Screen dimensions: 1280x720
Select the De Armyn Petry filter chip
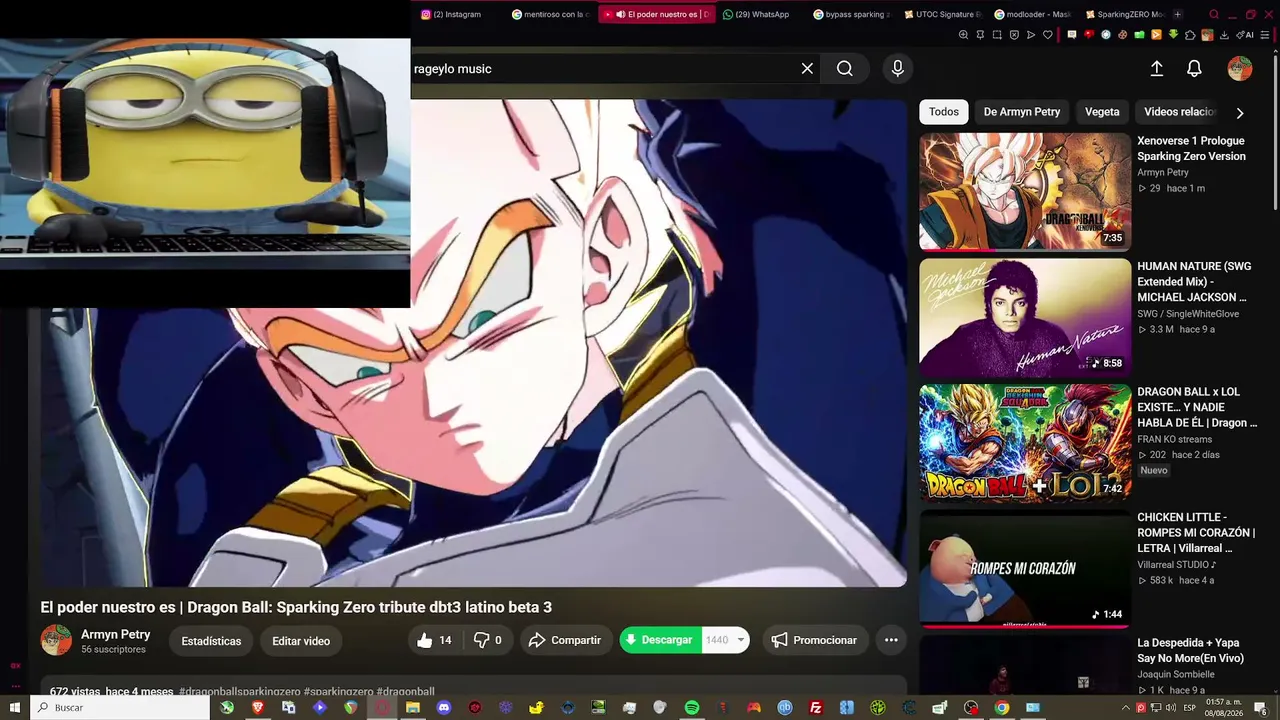click(x=1021, y=112)
